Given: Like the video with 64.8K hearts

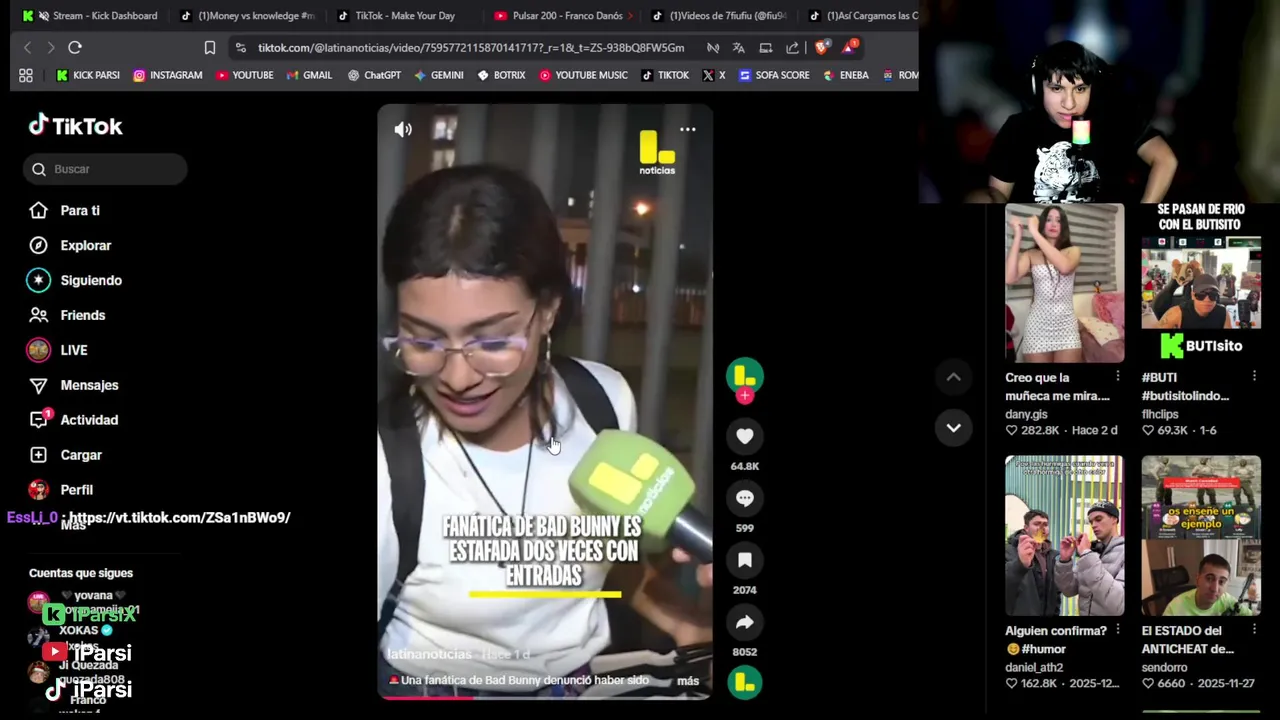Looking at the screenshot, I should pos(745,436).
